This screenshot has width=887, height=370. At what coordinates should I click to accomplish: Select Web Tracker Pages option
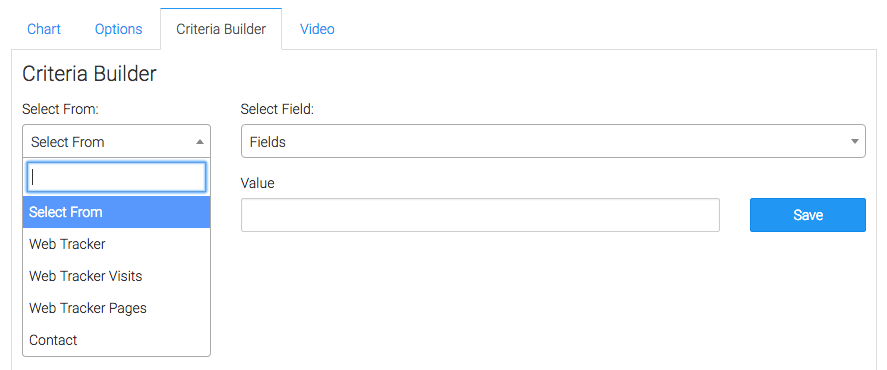117,308
